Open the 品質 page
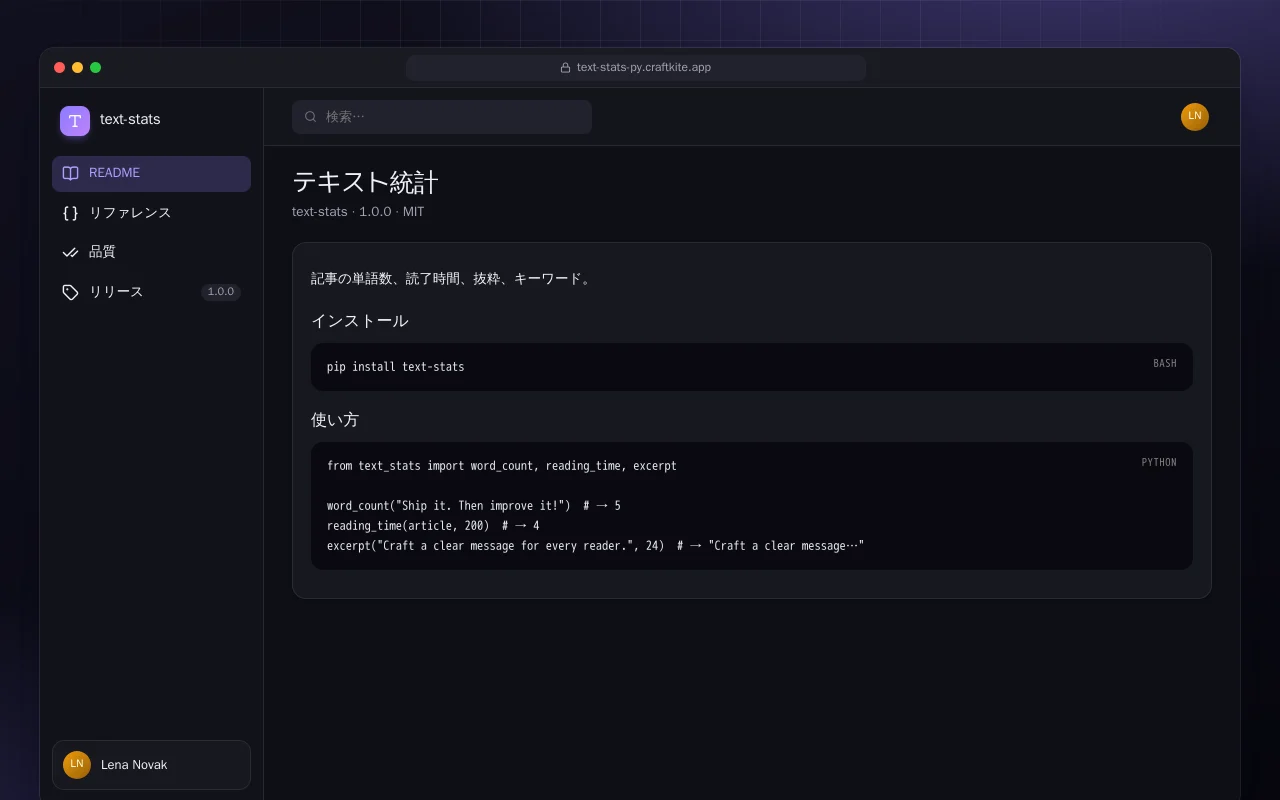Viewport: 1280px width, 800px height. [x=151, y=252]
